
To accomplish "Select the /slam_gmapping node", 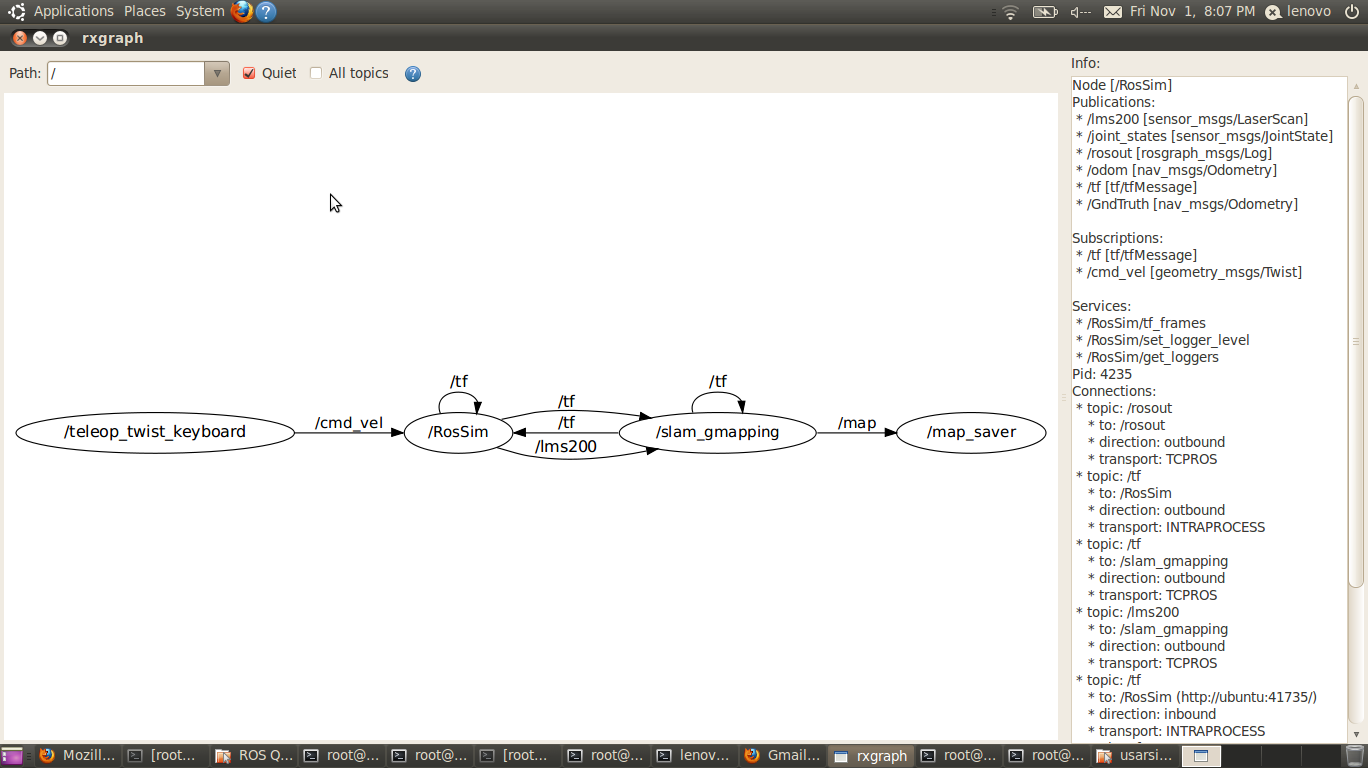I will (x=717, y=432).
